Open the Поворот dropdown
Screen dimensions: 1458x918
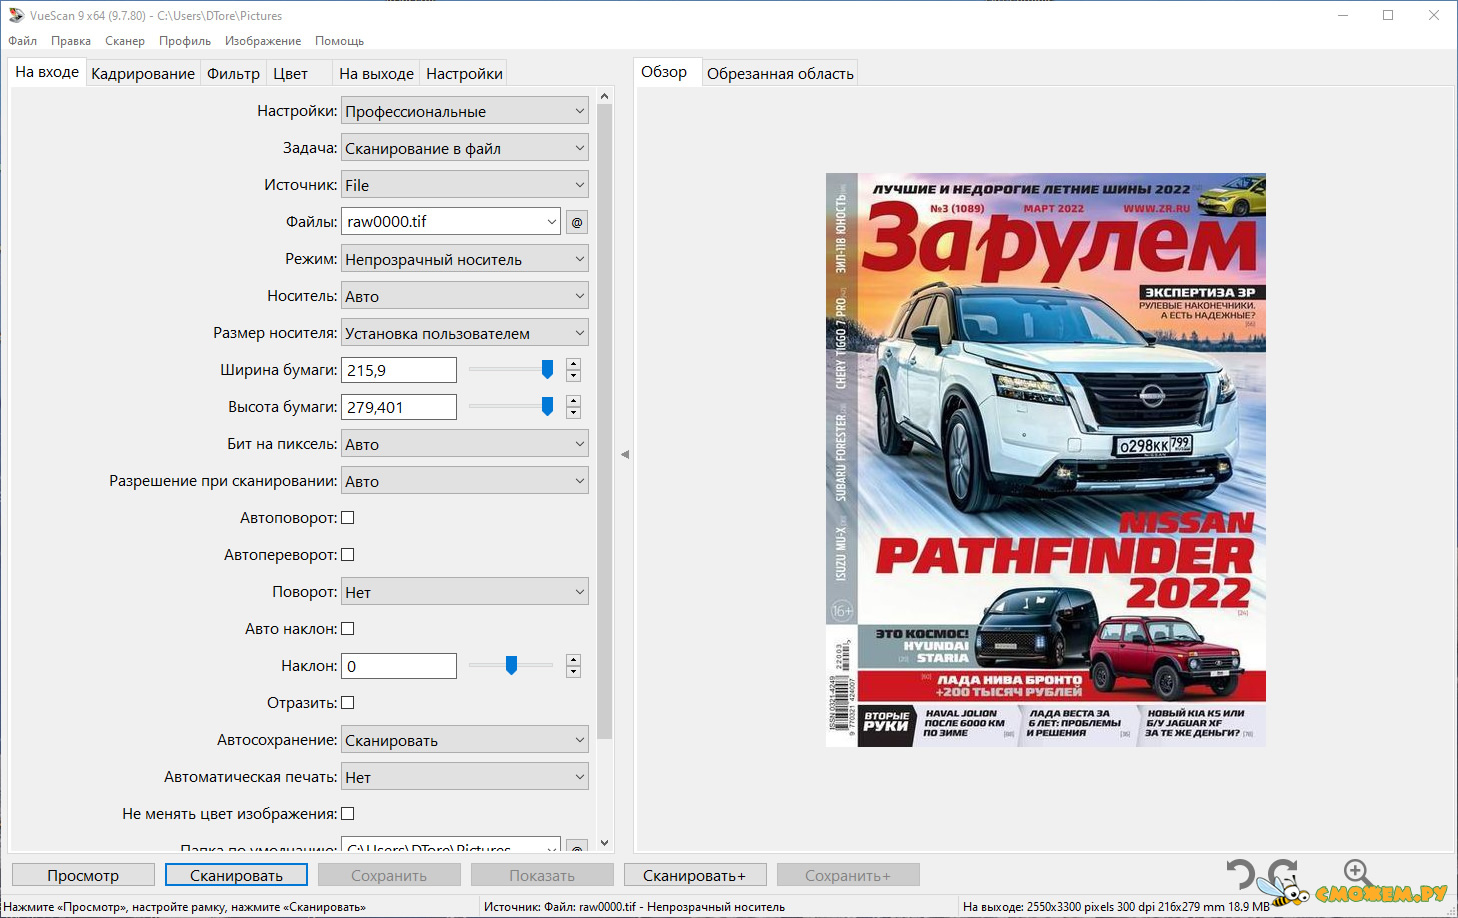pos(465,592)
